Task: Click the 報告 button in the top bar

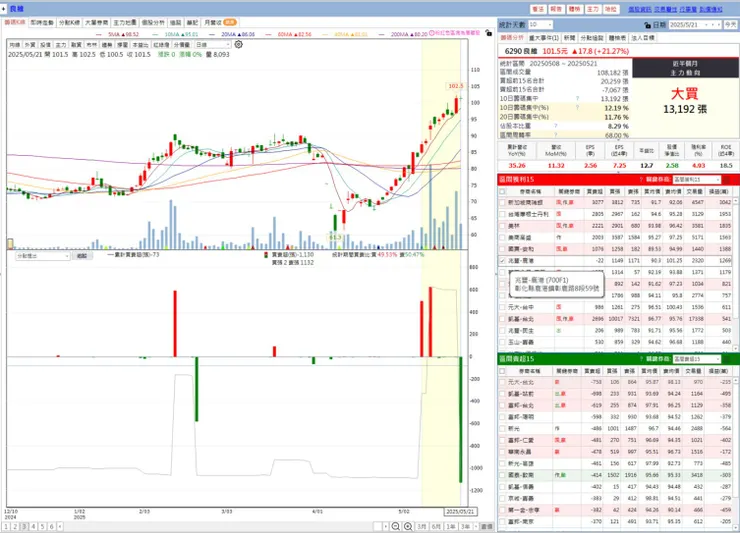Action: [x=556, y=9]
